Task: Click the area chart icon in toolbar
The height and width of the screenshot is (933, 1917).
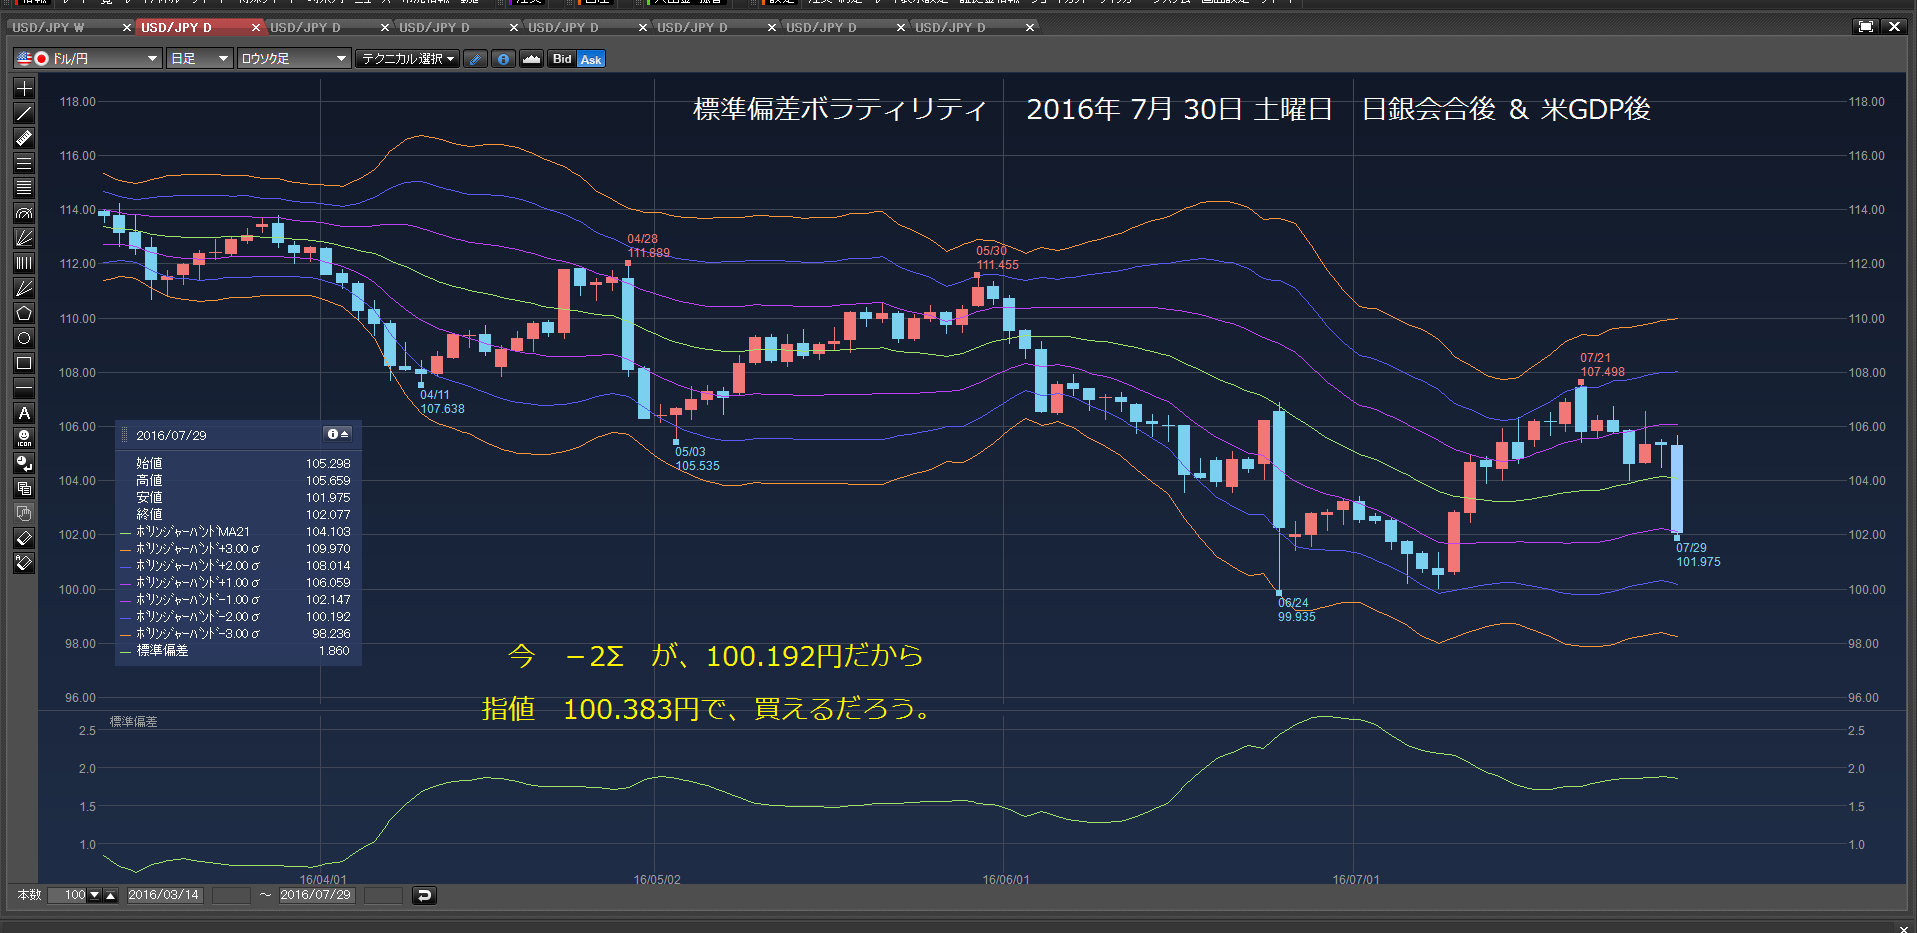Action: point(531,59)
